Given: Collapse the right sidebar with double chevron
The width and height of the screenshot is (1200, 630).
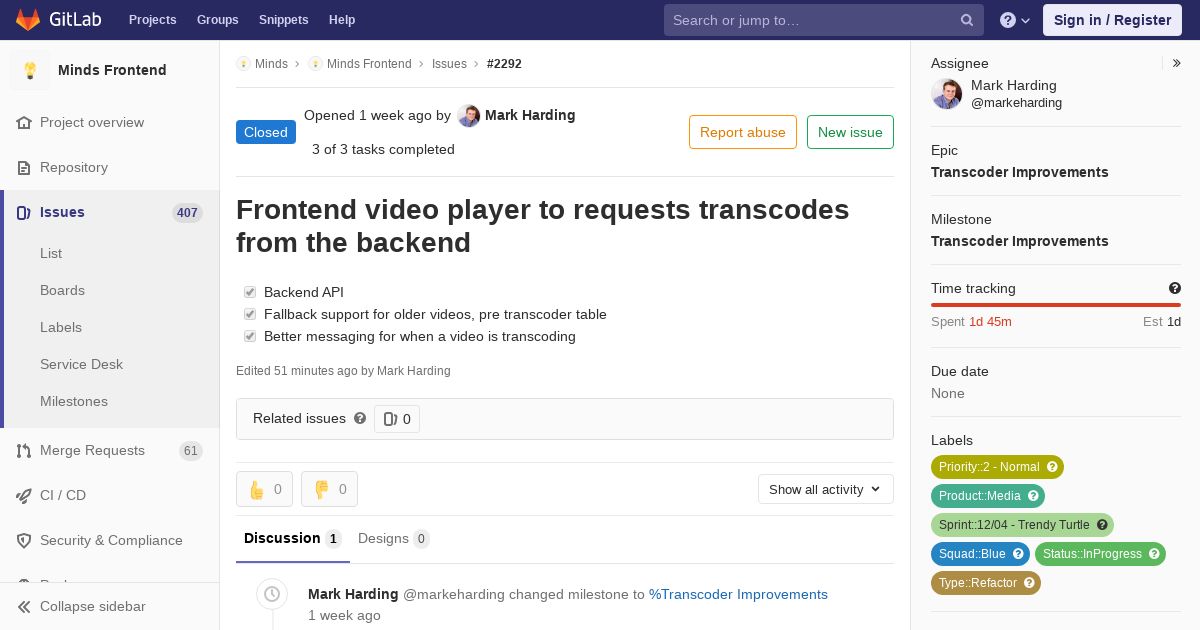Looking at the screenshot, I should [1177, 63].
